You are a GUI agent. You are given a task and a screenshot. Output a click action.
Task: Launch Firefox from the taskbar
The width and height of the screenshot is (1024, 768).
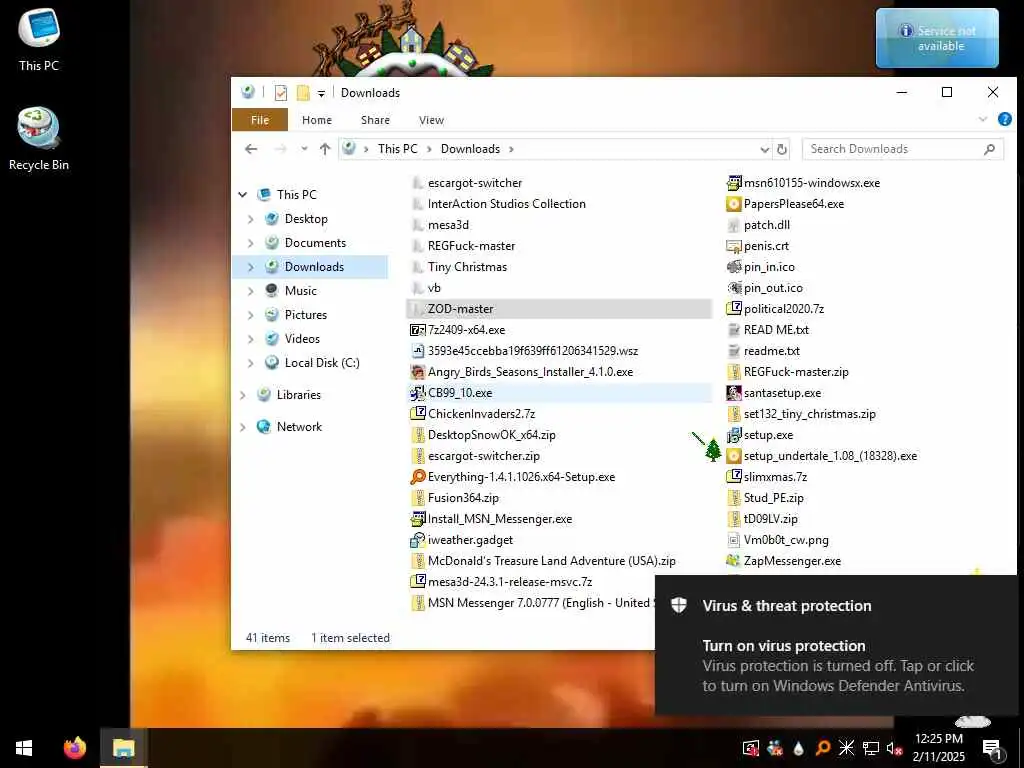pos(74,748)
